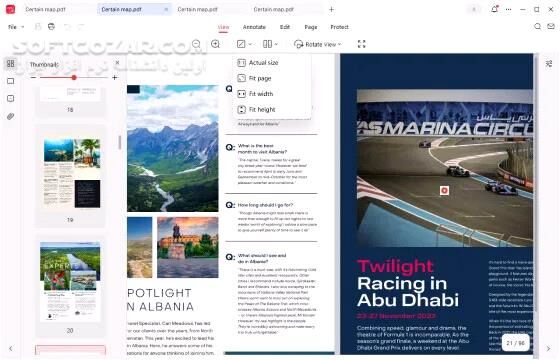This screenshot has height=360, width=560.
Task: Open the thumbnails panel icon
Action: [11, 64]
